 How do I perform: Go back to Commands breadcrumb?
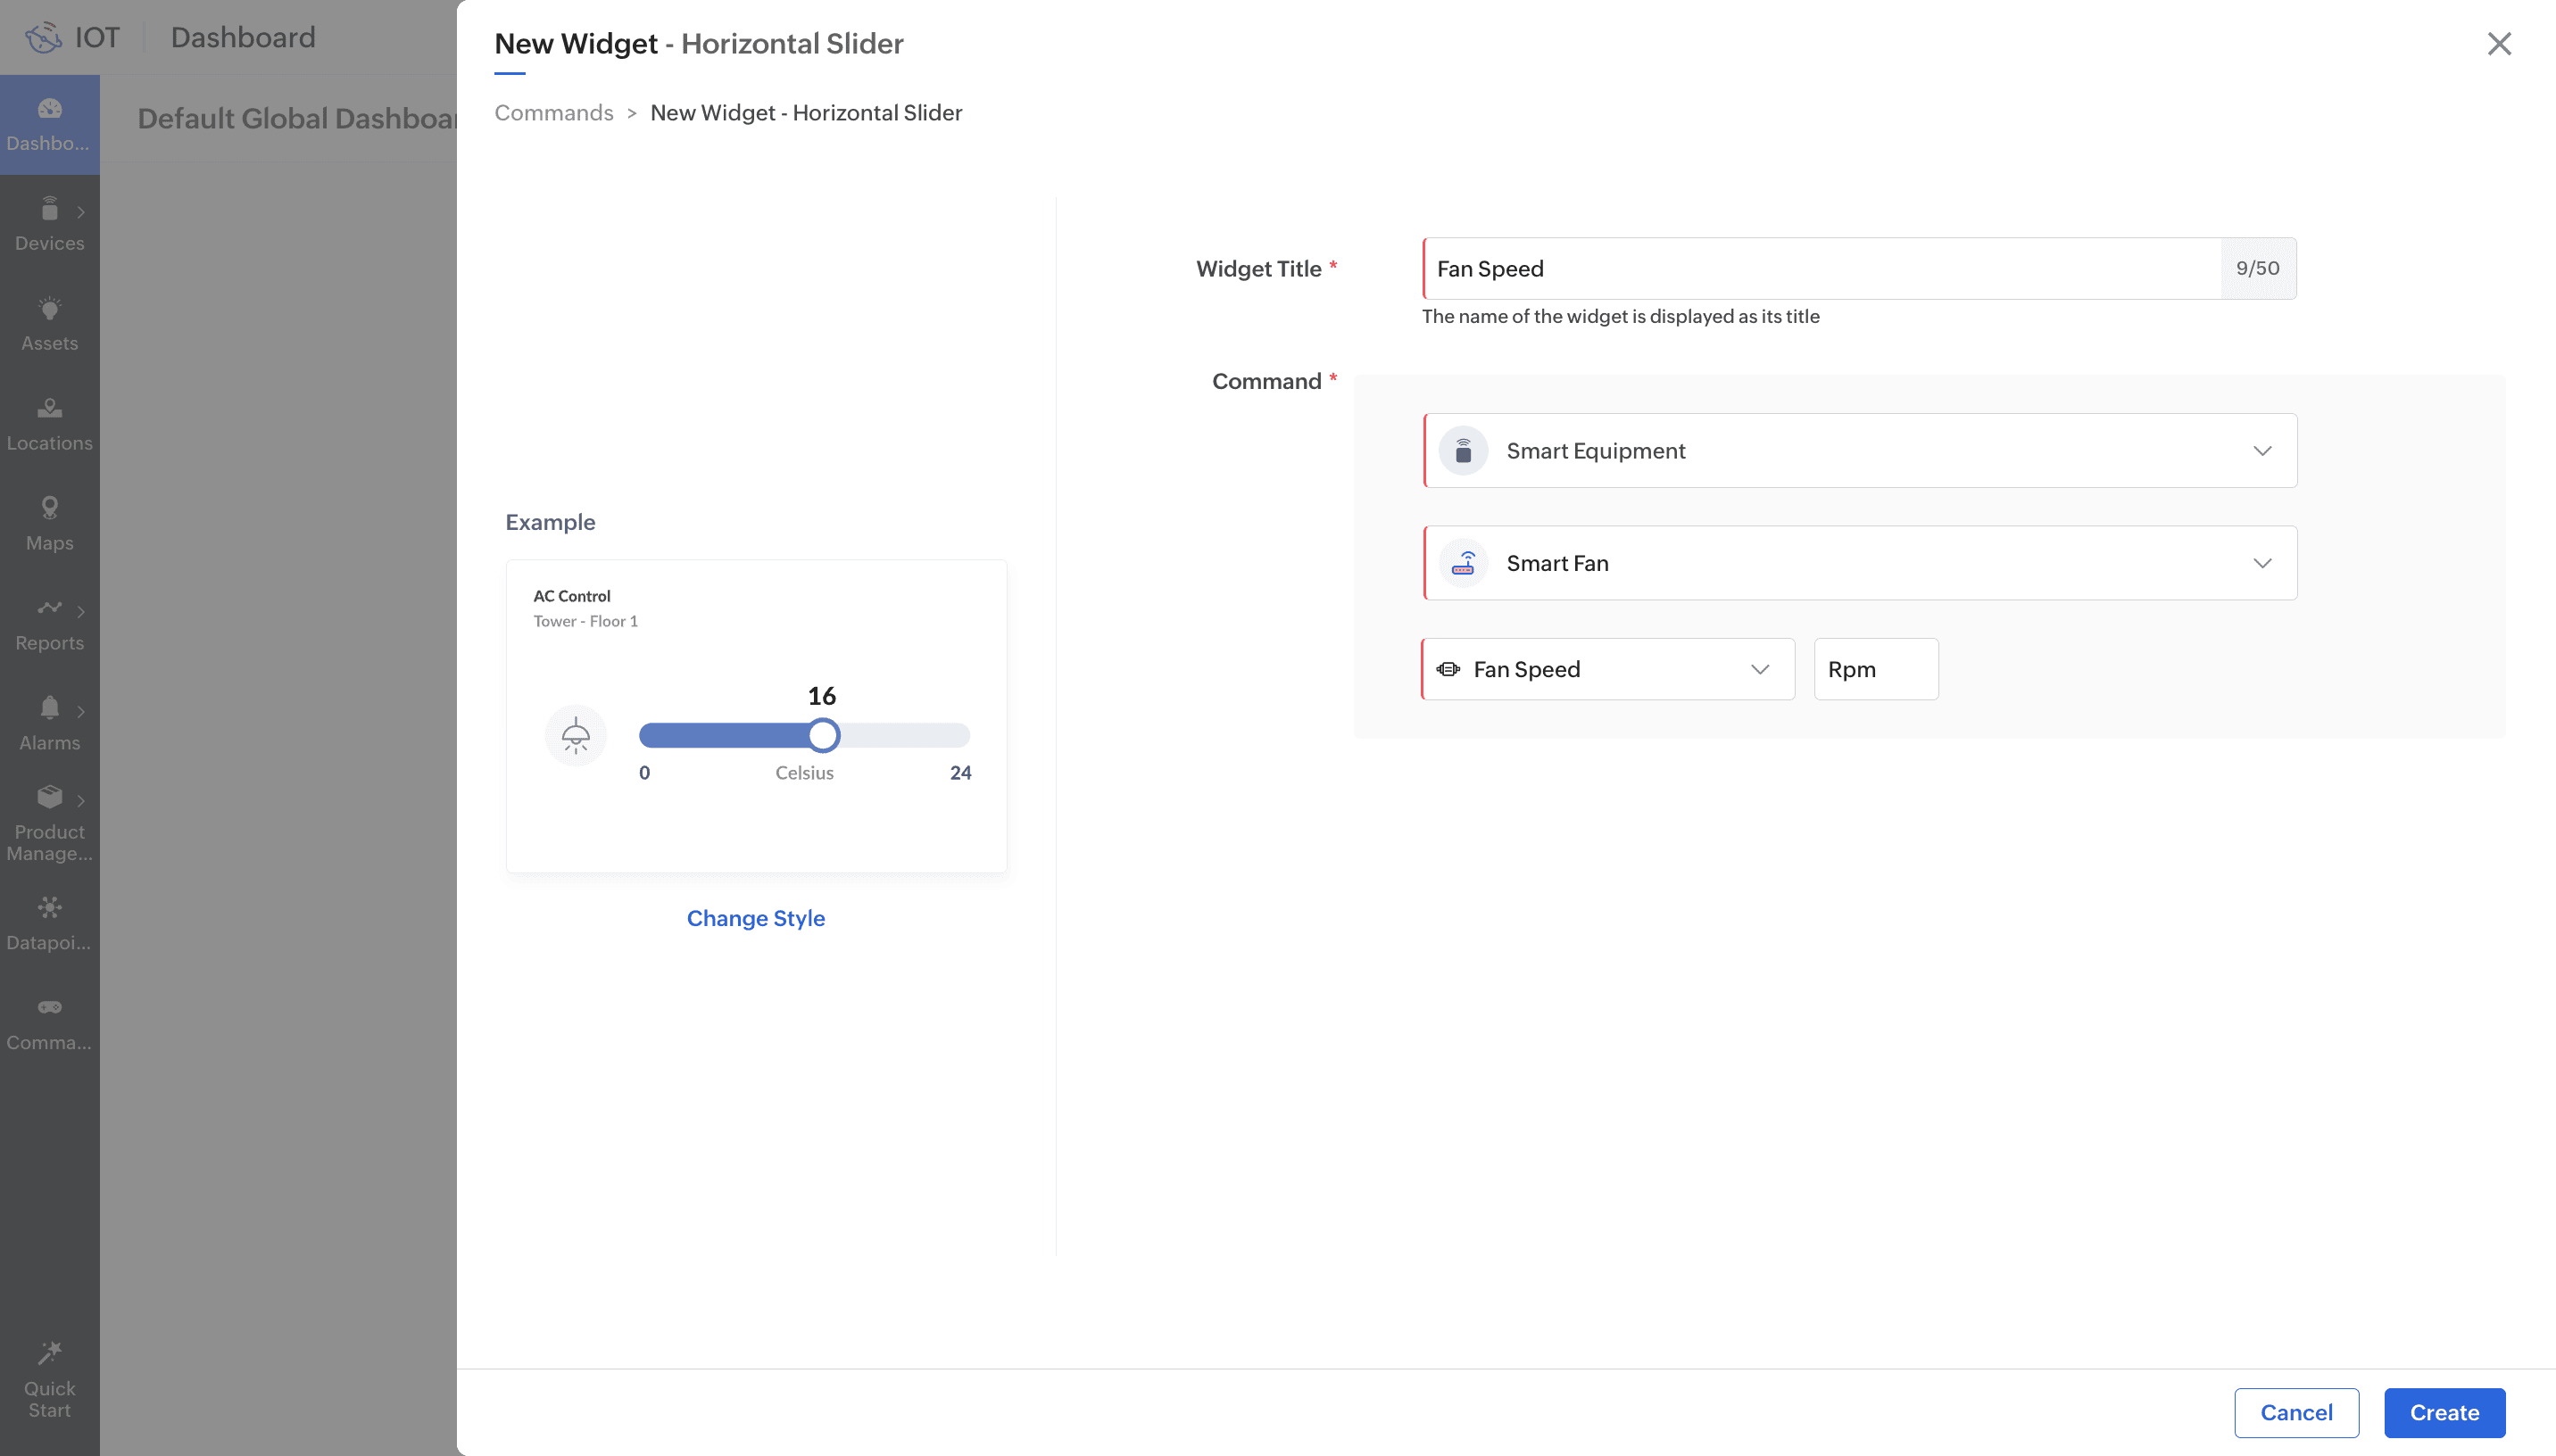pyautogui.click(x=553, y=113)
